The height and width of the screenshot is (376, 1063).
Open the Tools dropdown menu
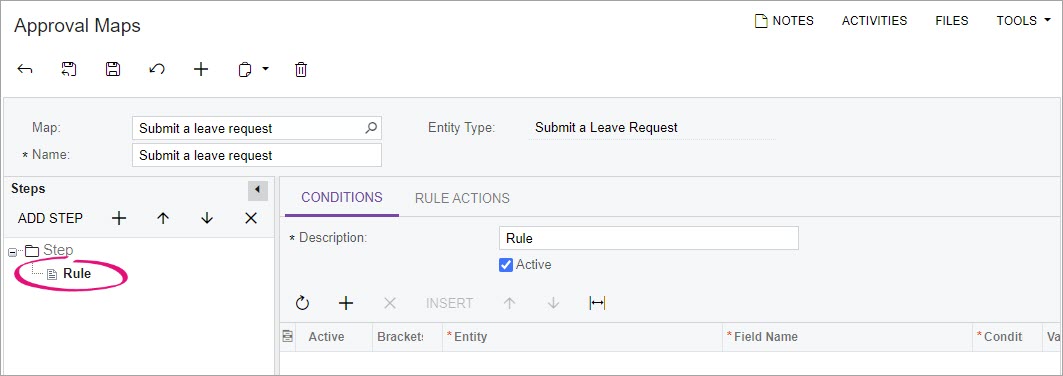(1023, 21)
